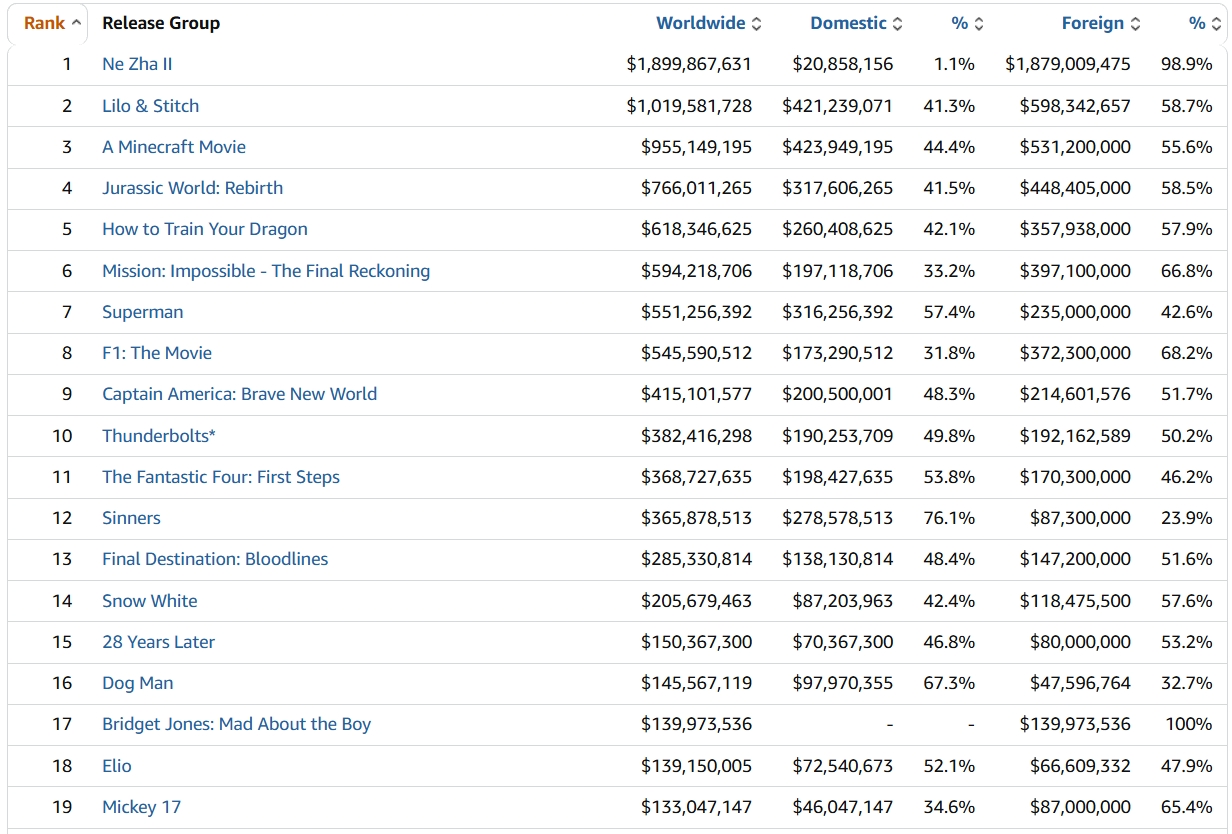Select rank number 12 cell
This screenshot has width=1232, height=834.
click(63, 518)
